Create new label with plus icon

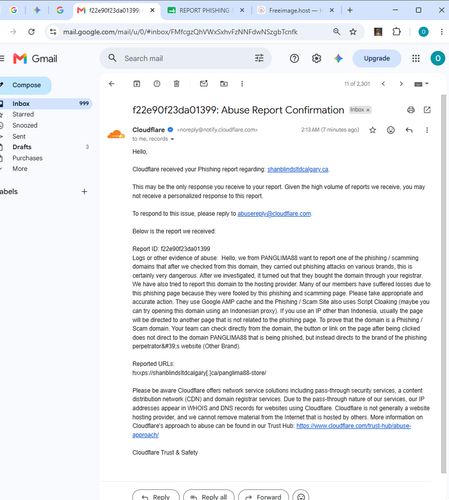tap(84, 191)
